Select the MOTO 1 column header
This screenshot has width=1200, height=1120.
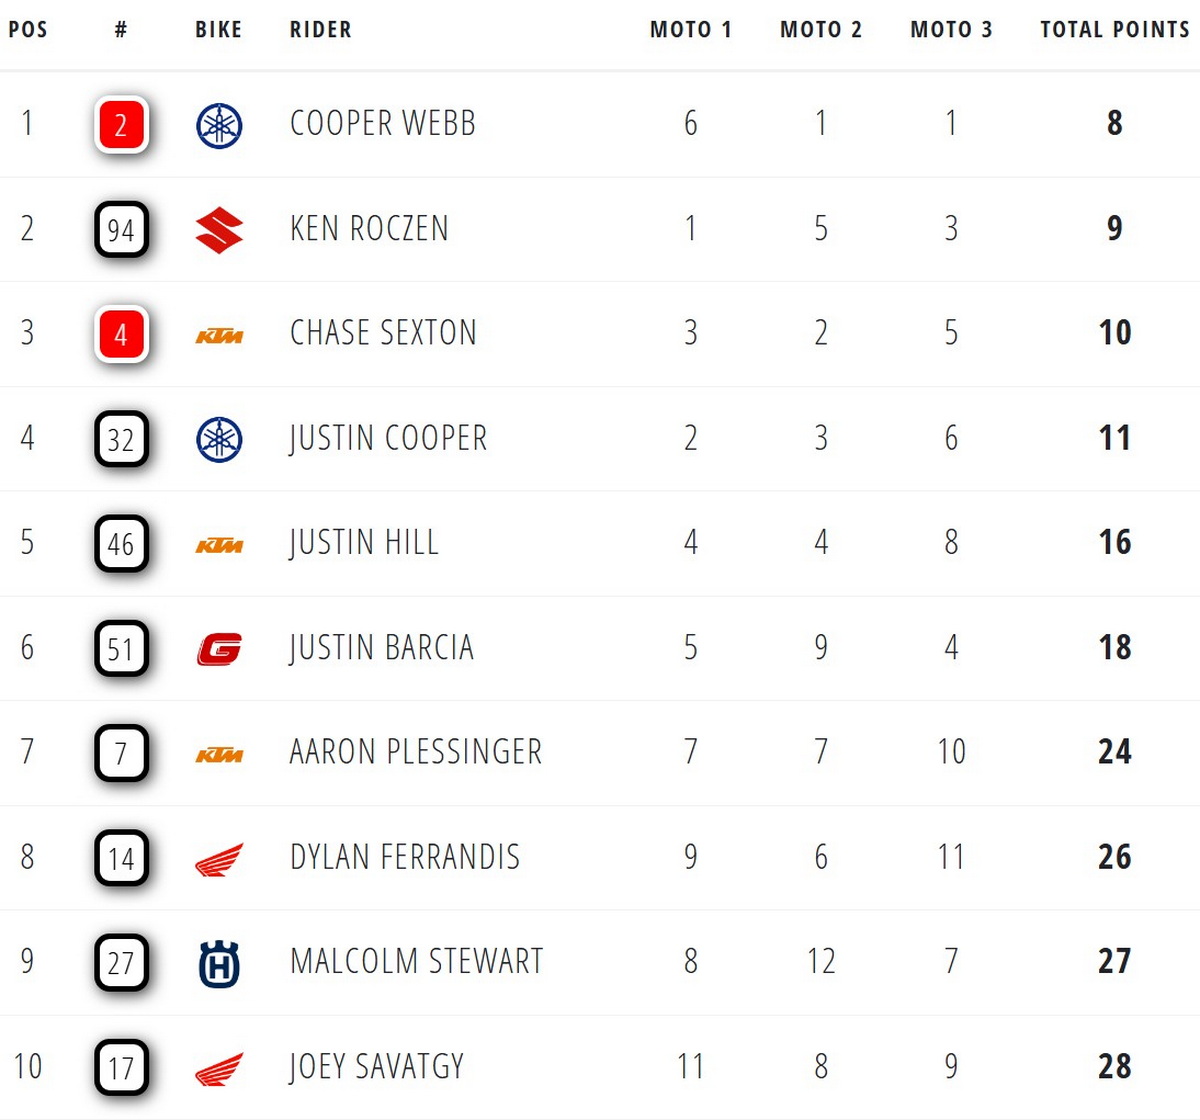point(691,30)
